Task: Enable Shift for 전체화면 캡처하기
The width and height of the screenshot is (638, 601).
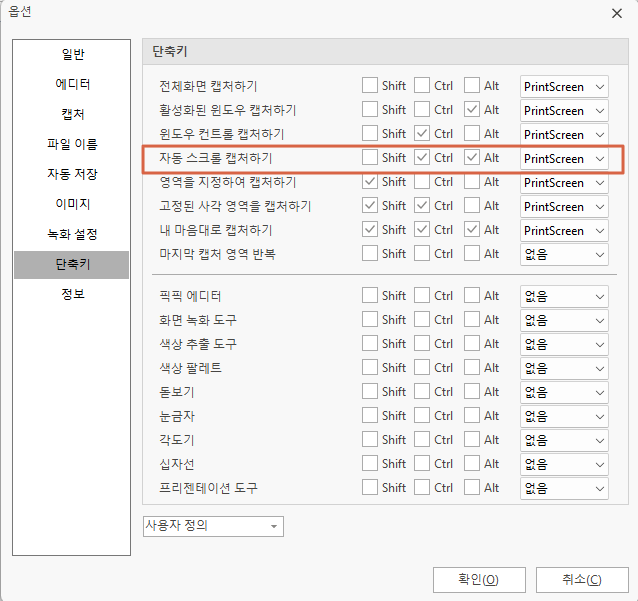Action: (x=369, y=85)
